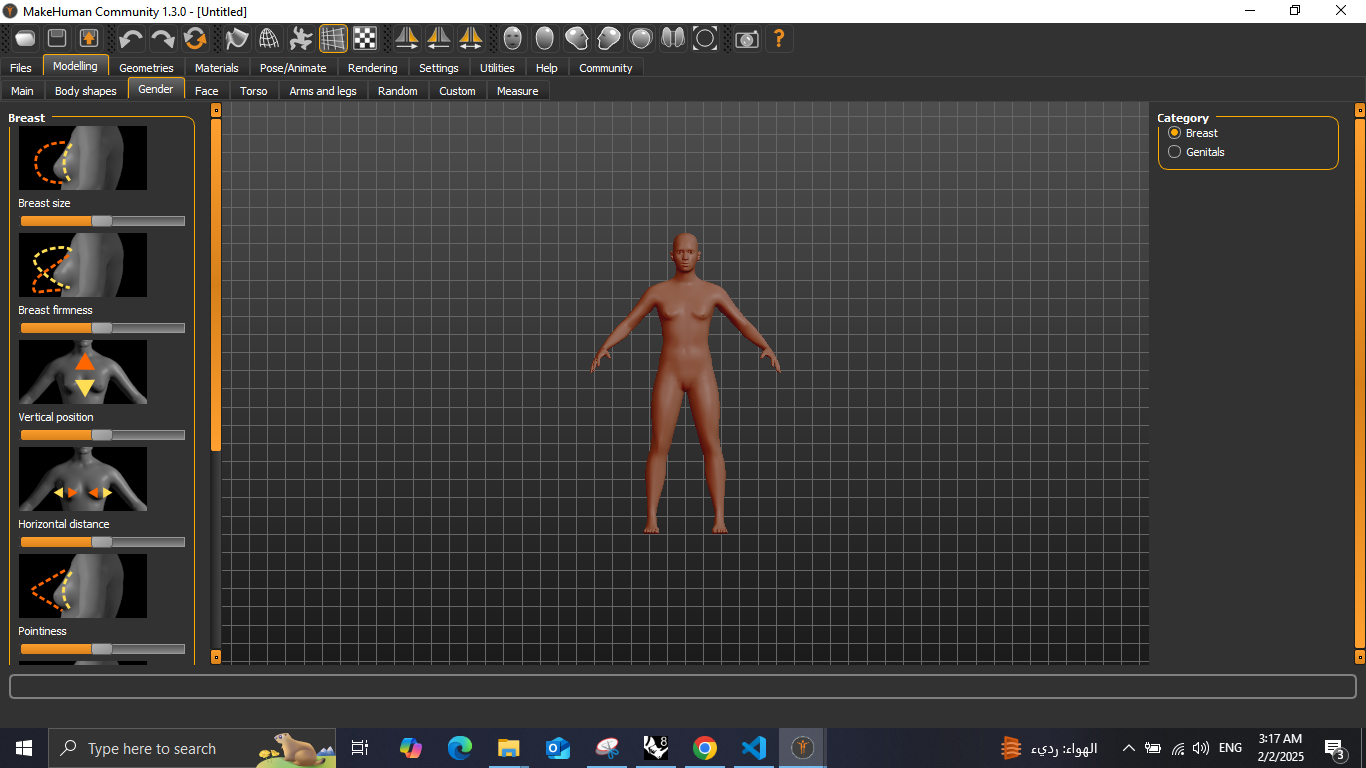Image resolution: width=1366 pixels, height=768 pixels.
Task: Click the Horizontal distance preview thumbnail
Action: point(83,479)
